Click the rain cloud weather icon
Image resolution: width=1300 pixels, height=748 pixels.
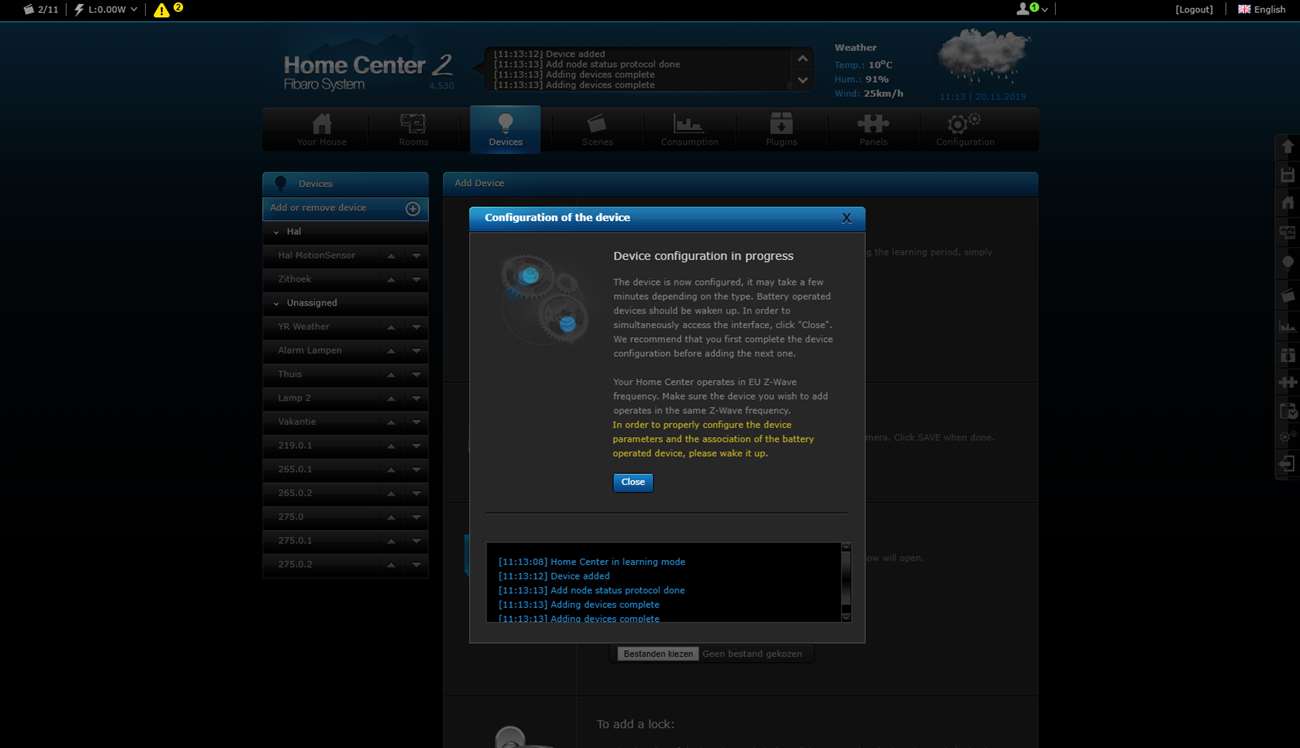[982, 57]
